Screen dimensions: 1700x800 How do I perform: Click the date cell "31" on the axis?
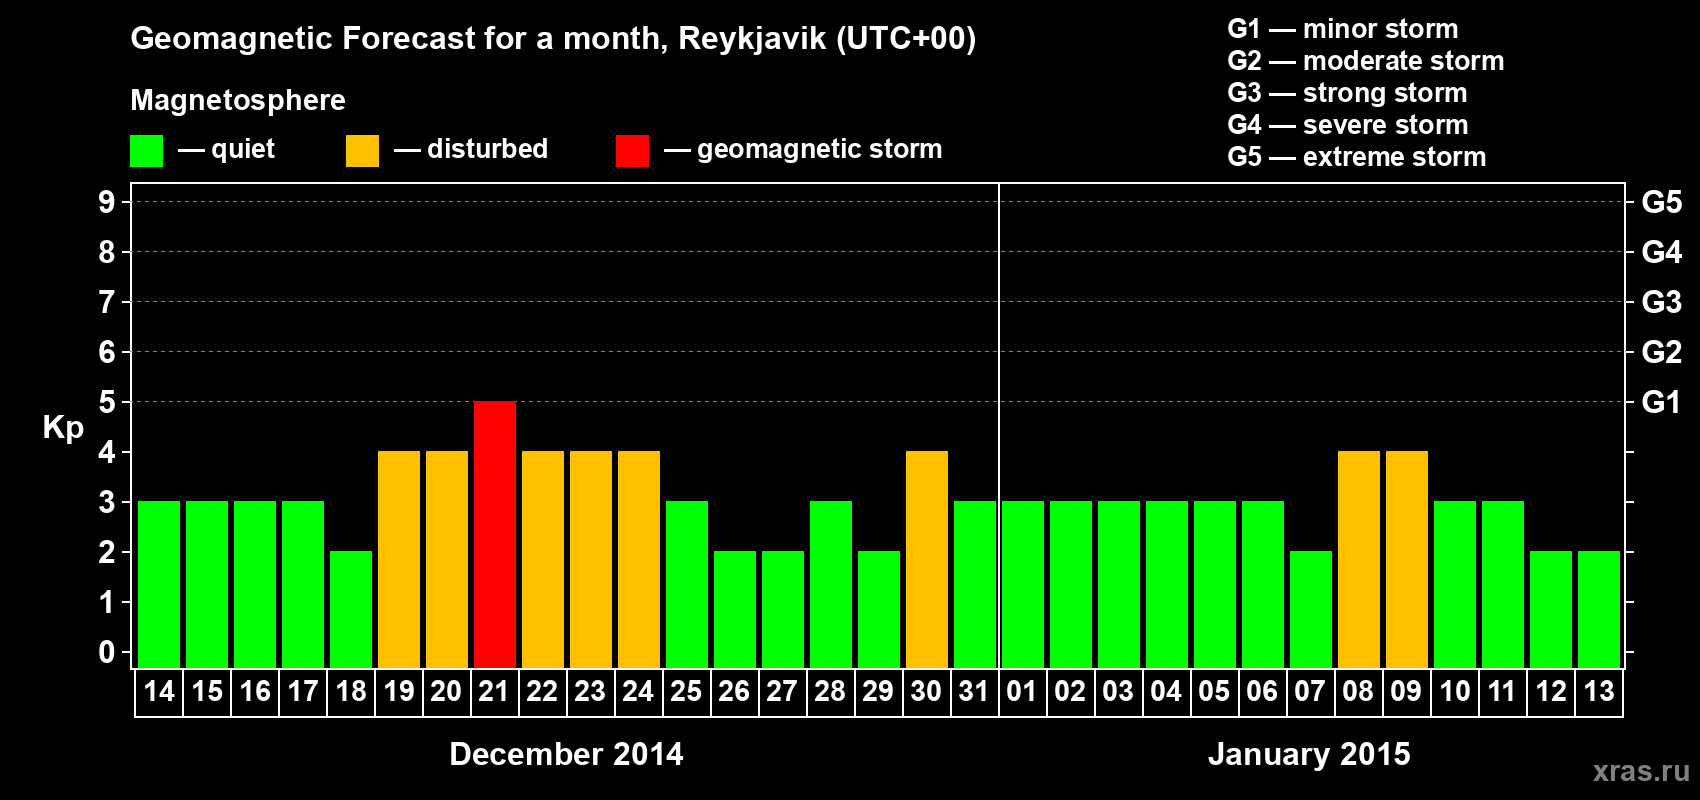(974, 692)
